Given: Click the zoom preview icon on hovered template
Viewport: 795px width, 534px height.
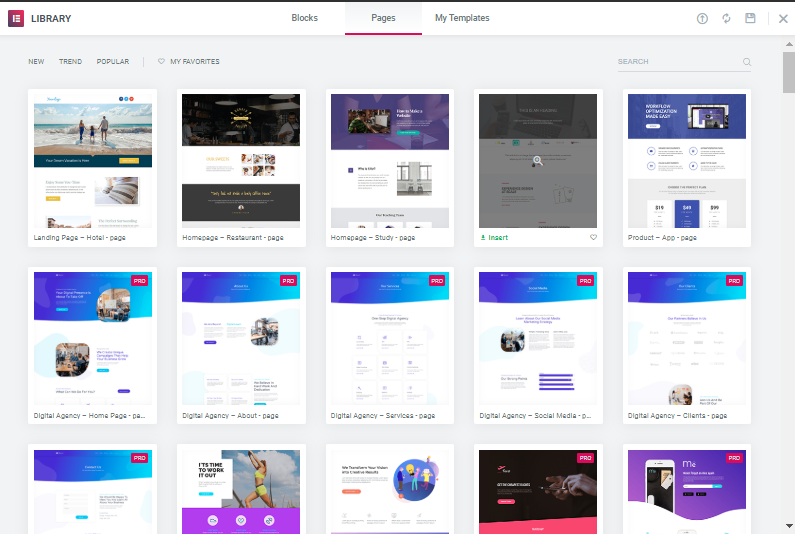Looking at the screenshot, I should [538, 161].
